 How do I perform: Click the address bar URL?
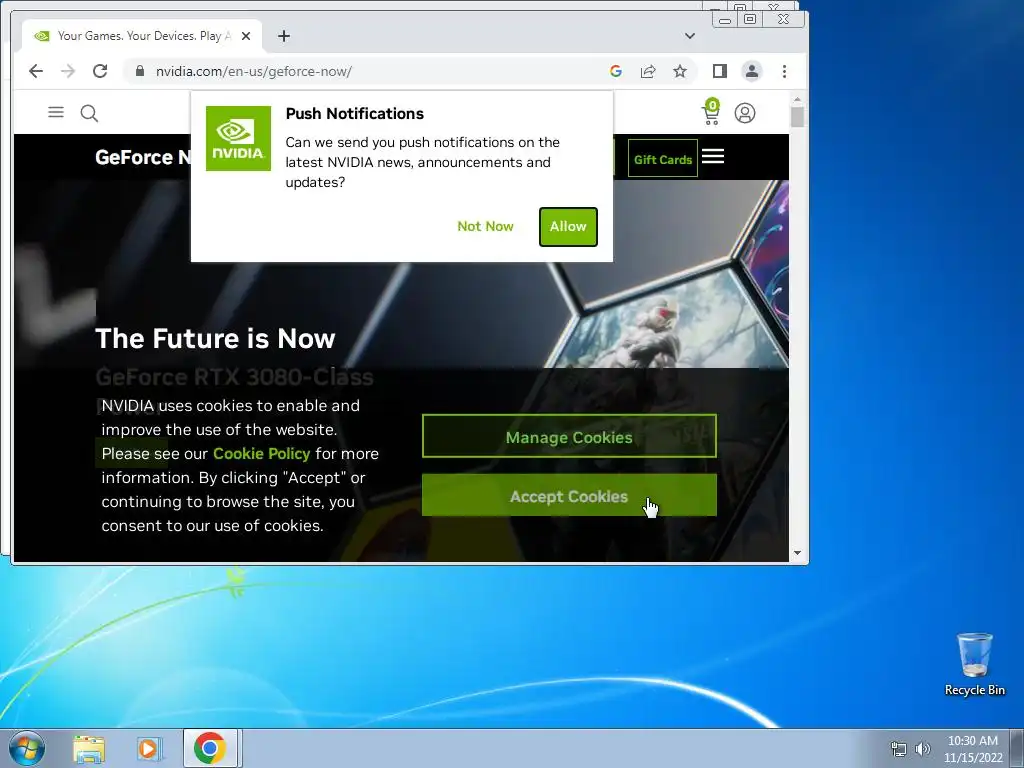pos(253,71)
